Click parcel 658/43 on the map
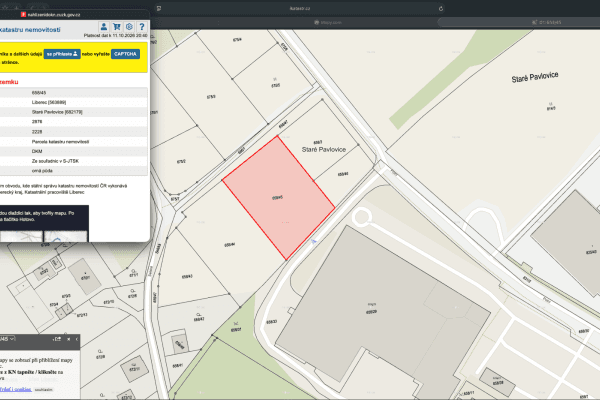Viewport: 600px width, 400px height. click(187, 276)
